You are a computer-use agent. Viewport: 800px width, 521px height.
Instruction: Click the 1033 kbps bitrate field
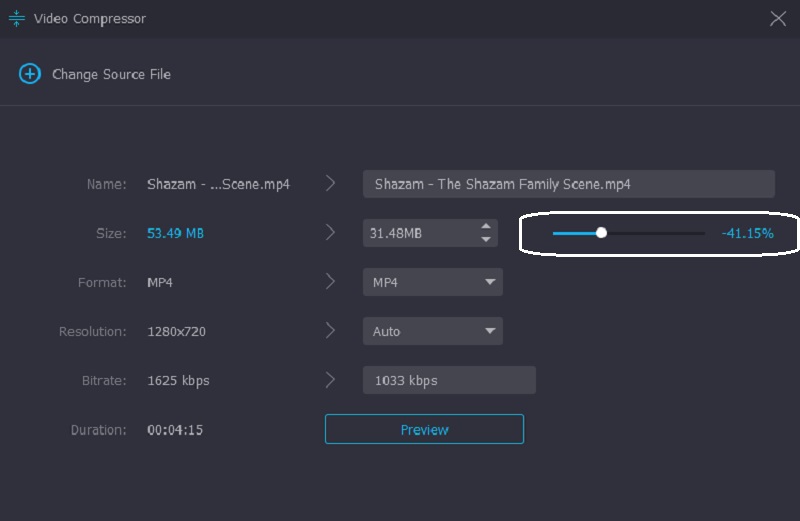(x=449, y=380)
